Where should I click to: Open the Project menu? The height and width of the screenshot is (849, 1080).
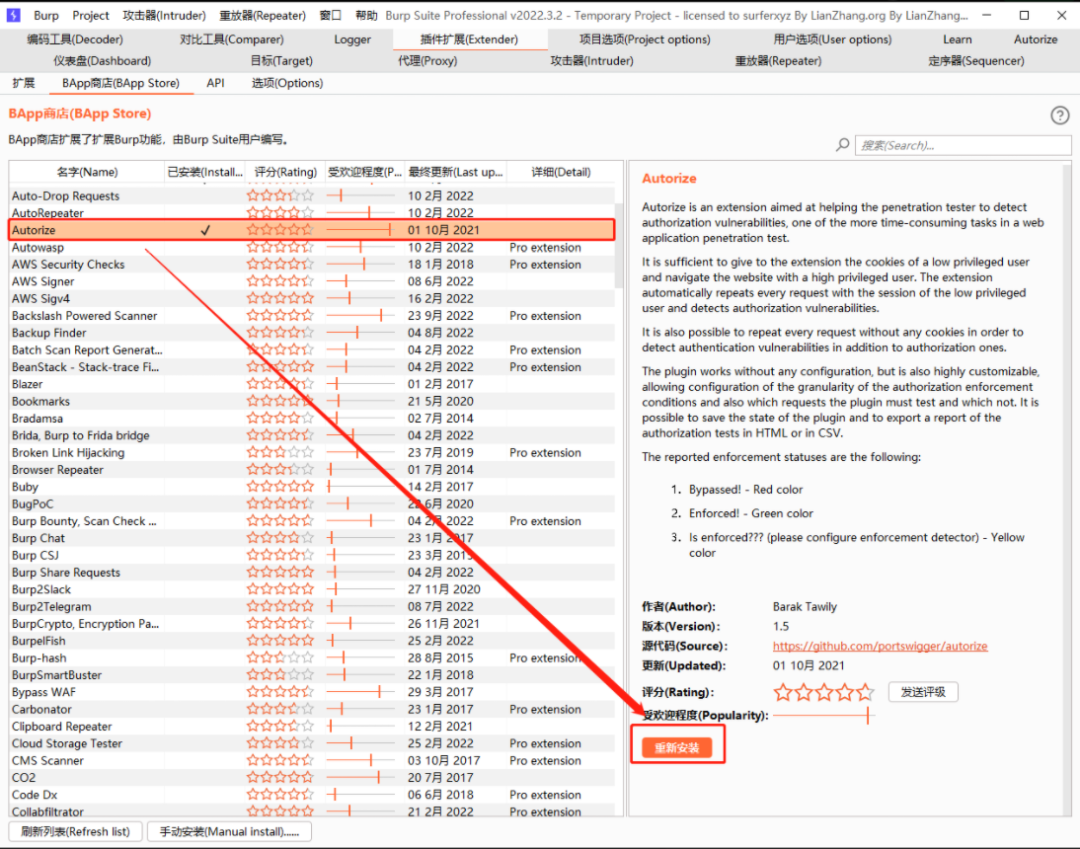pos(91,15)
